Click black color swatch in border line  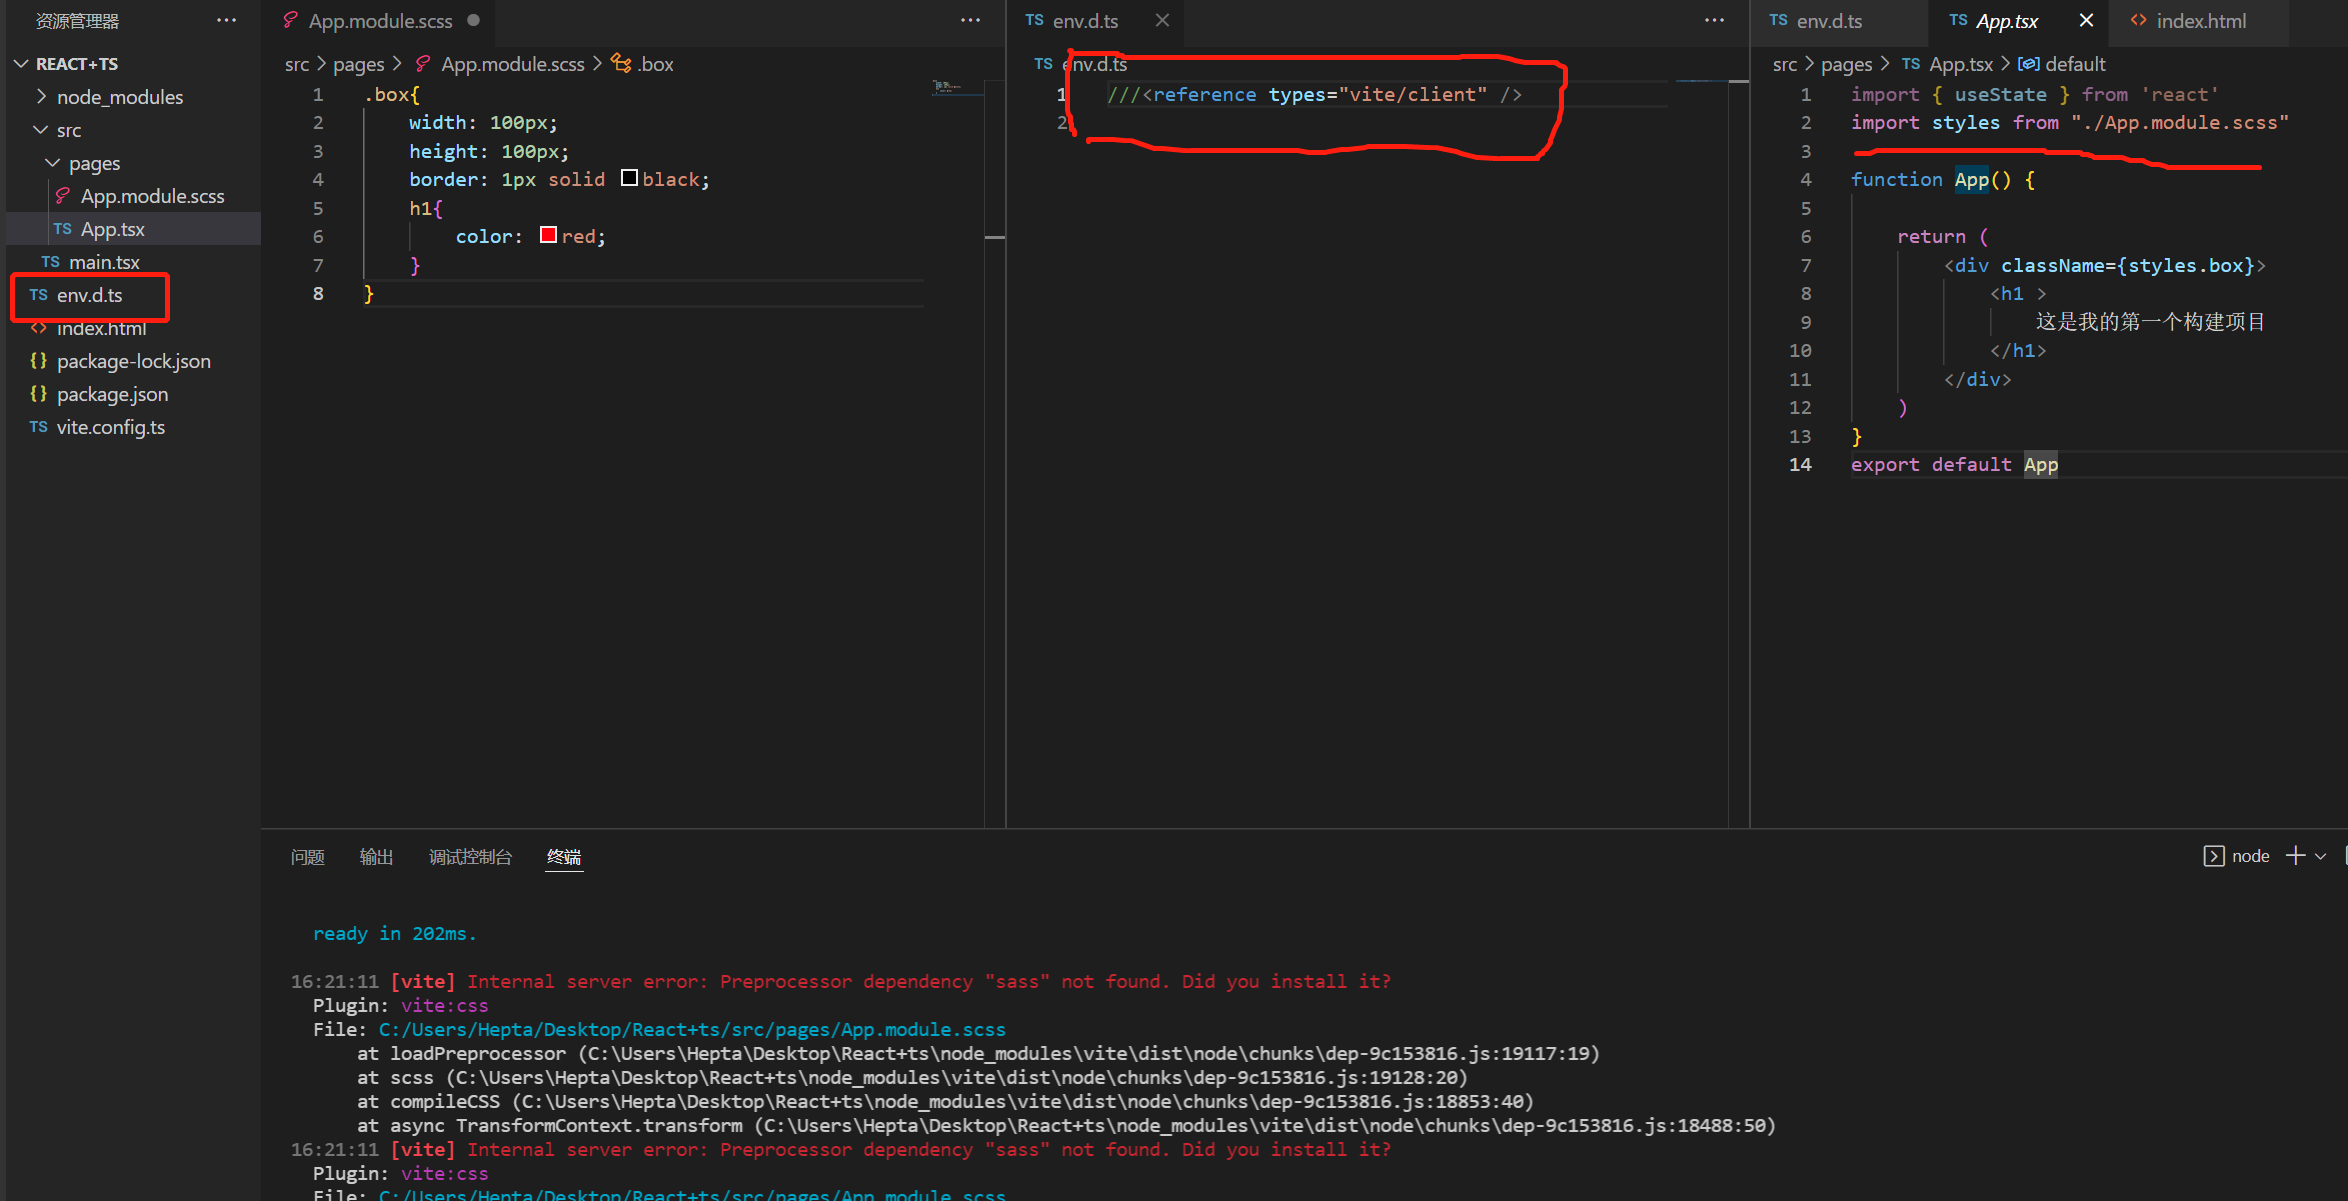[629, 178]
